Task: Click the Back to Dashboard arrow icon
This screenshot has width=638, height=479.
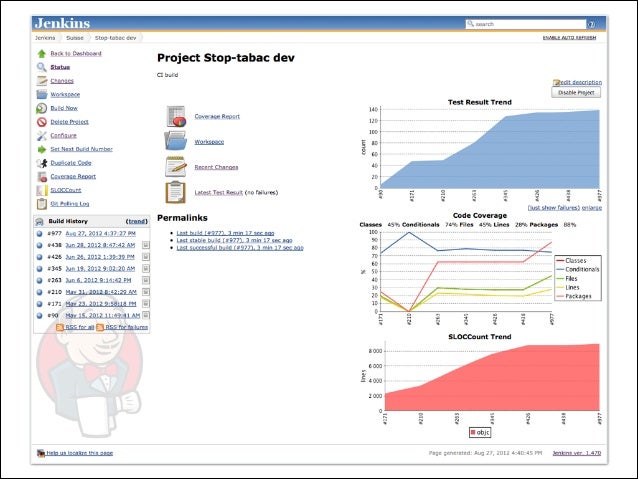Action: coord(42,54)
